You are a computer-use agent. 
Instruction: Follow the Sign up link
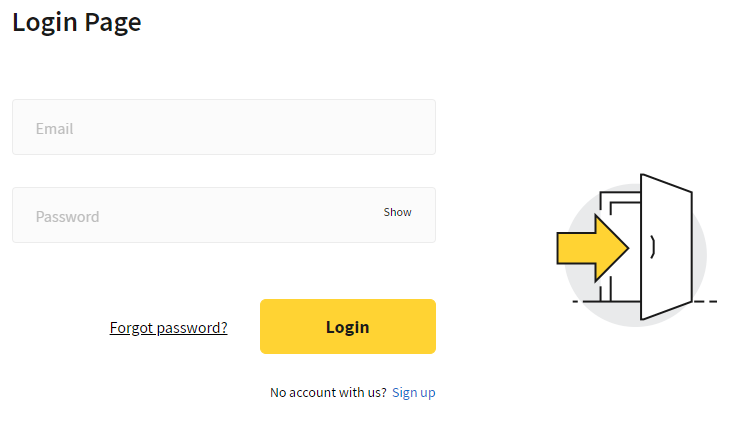point(413,392)
